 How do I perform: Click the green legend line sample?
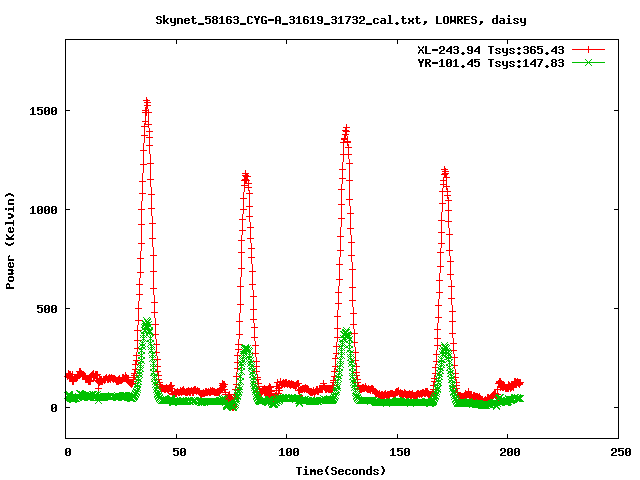(588, 63)
